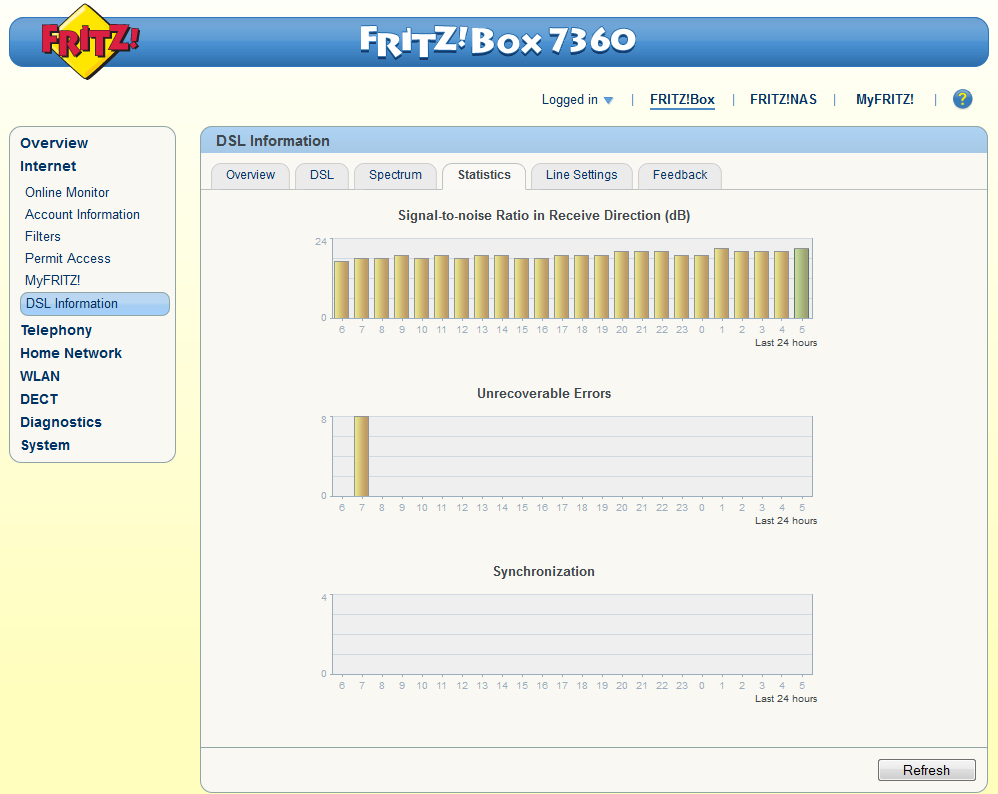Viewport: 998px width, 794px height.
Task: Open the MyFRITZ! link in the header
Action: click(884, 99)
